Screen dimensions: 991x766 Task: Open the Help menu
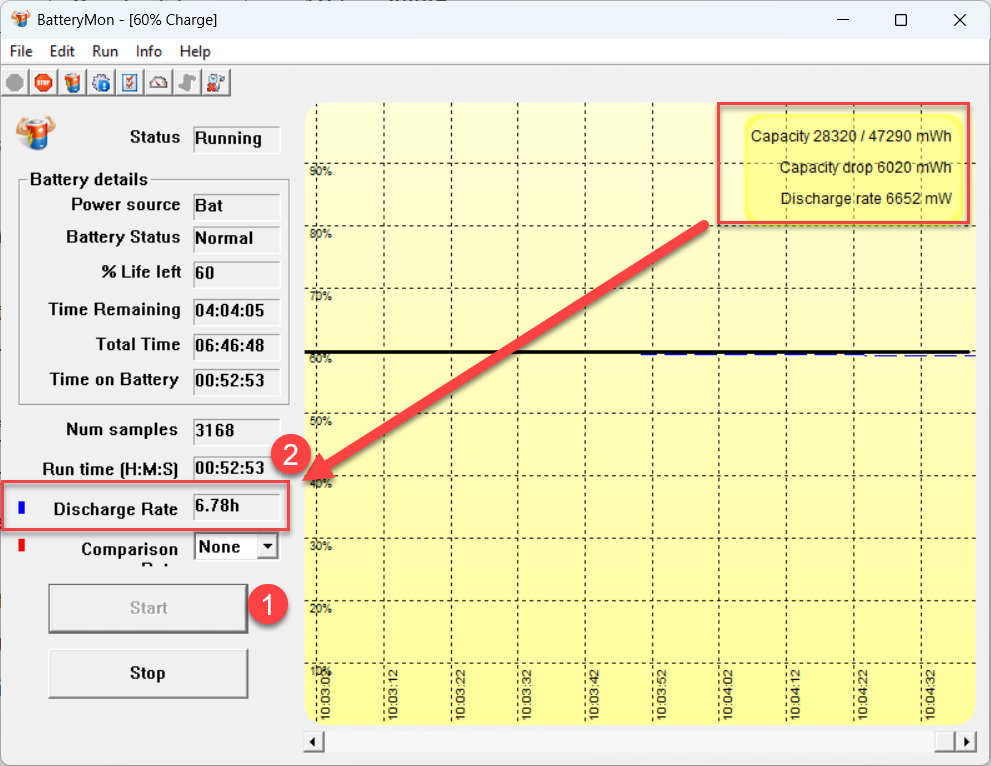195,51
